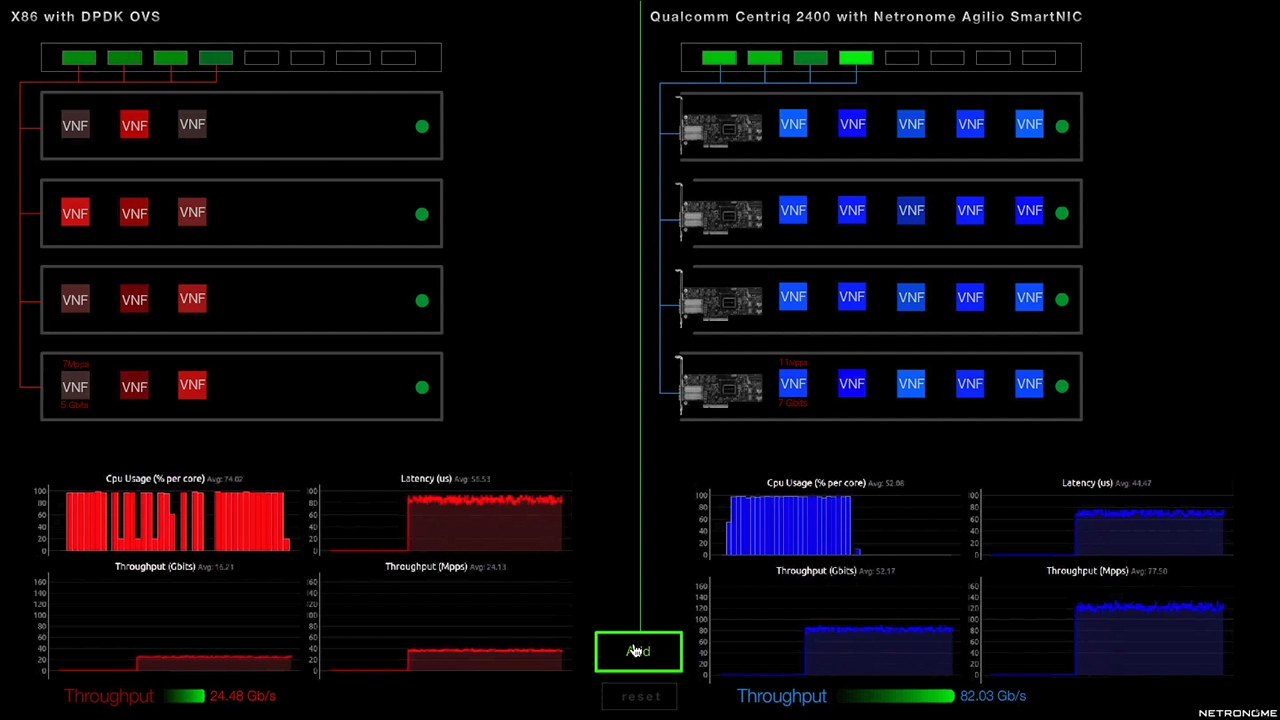Screen dimensions: 1280x720
Task: Select the middle VNF icon in the second X86 server
Action: pyautogui.click(x=134, y=212)
